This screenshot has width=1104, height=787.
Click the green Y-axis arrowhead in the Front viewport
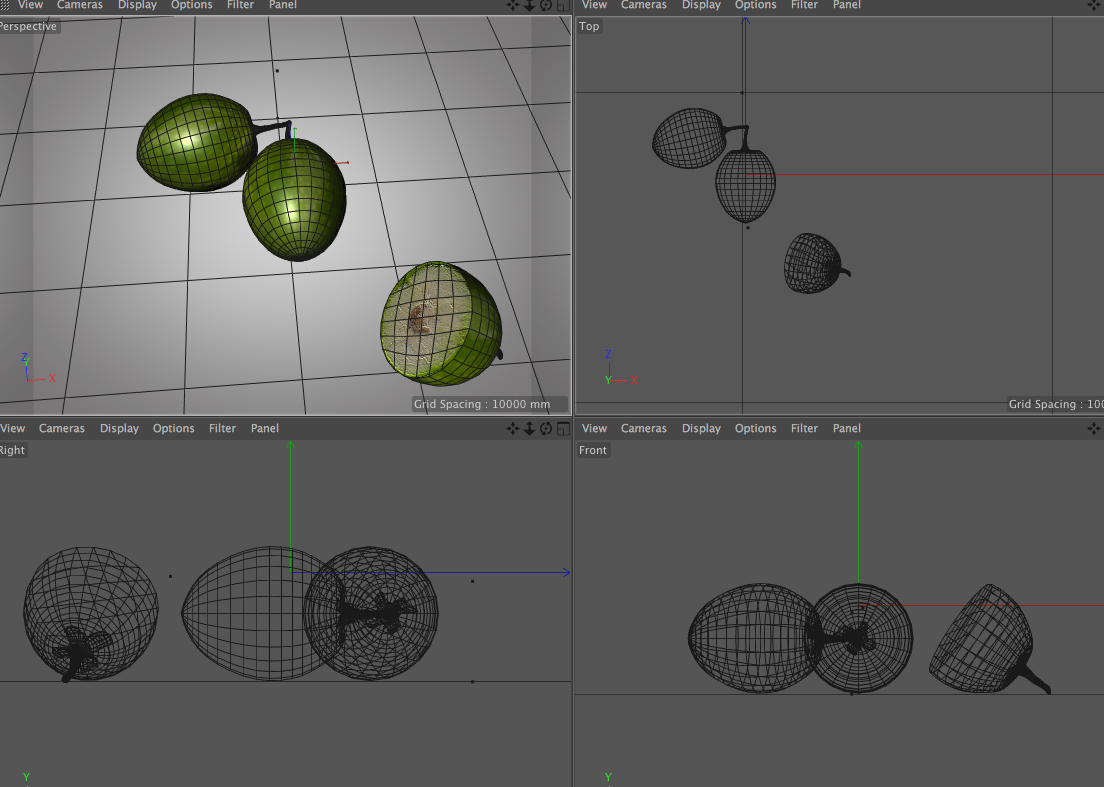pyautogui.click(x=858, y=446)
